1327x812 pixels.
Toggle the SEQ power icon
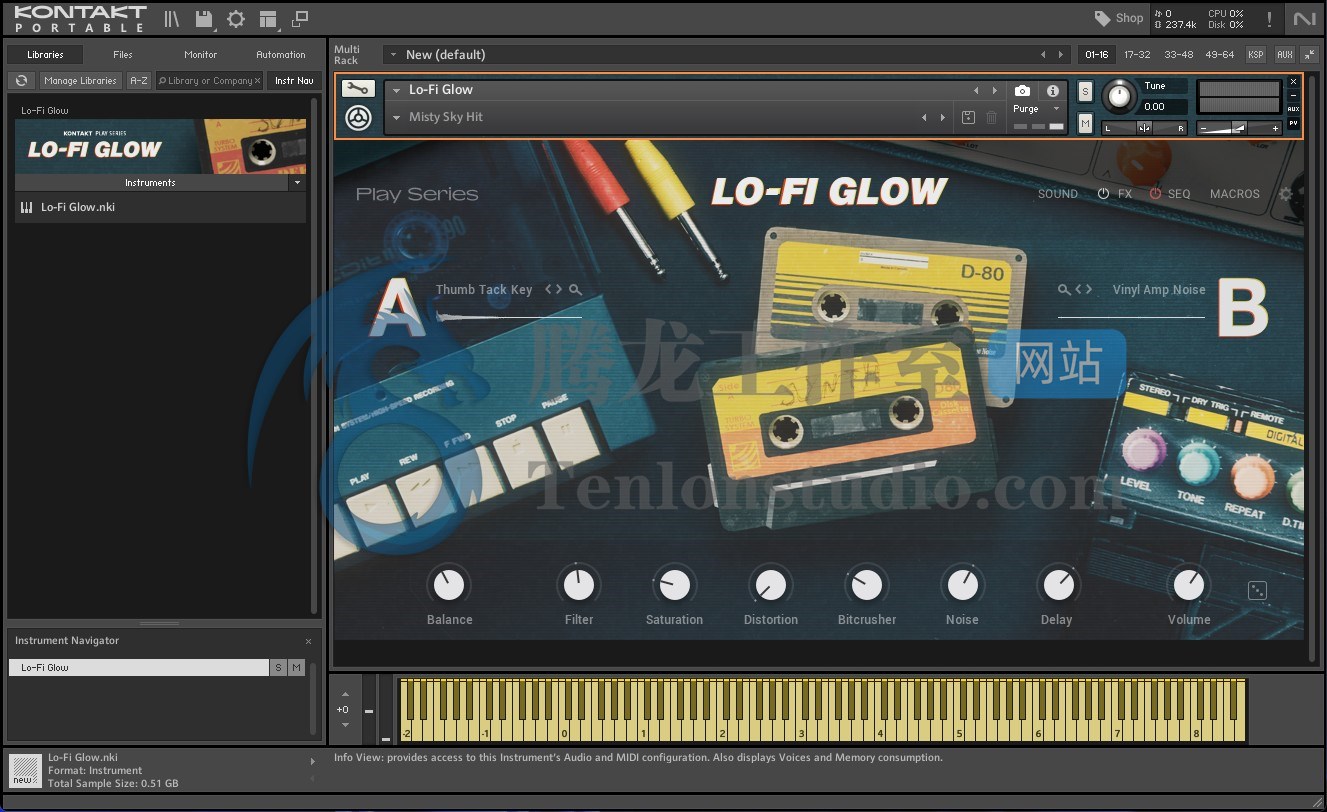1156,194
